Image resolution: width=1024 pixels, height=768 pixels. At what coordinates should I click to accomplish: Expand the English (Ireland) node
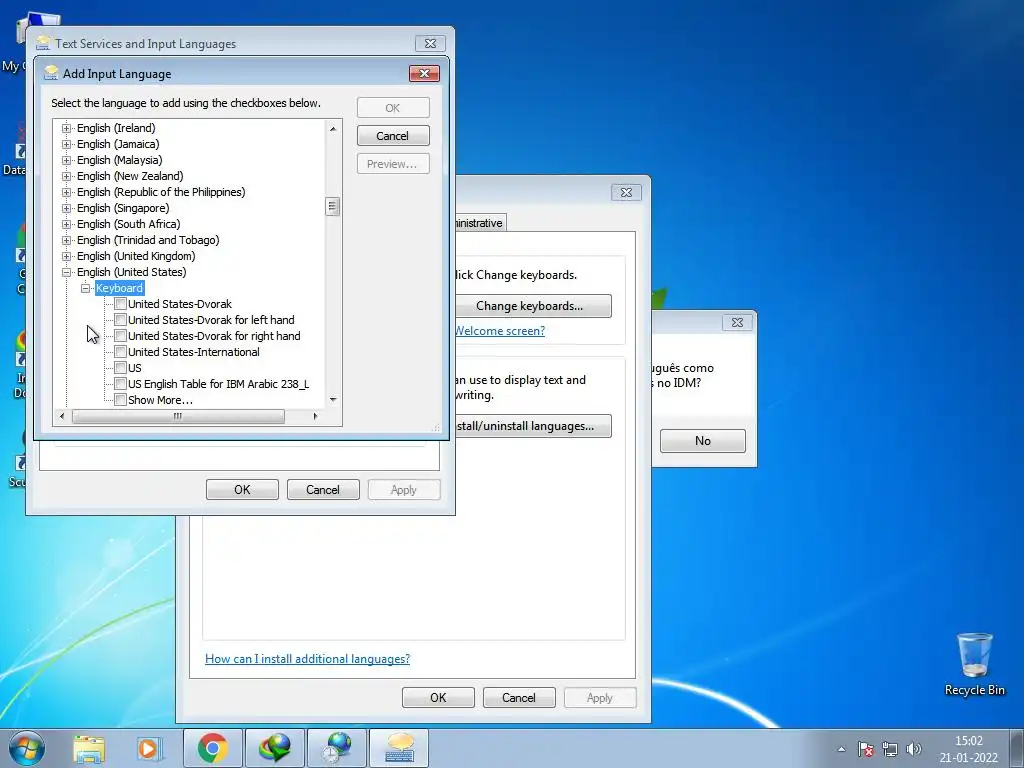coord(67,128)
